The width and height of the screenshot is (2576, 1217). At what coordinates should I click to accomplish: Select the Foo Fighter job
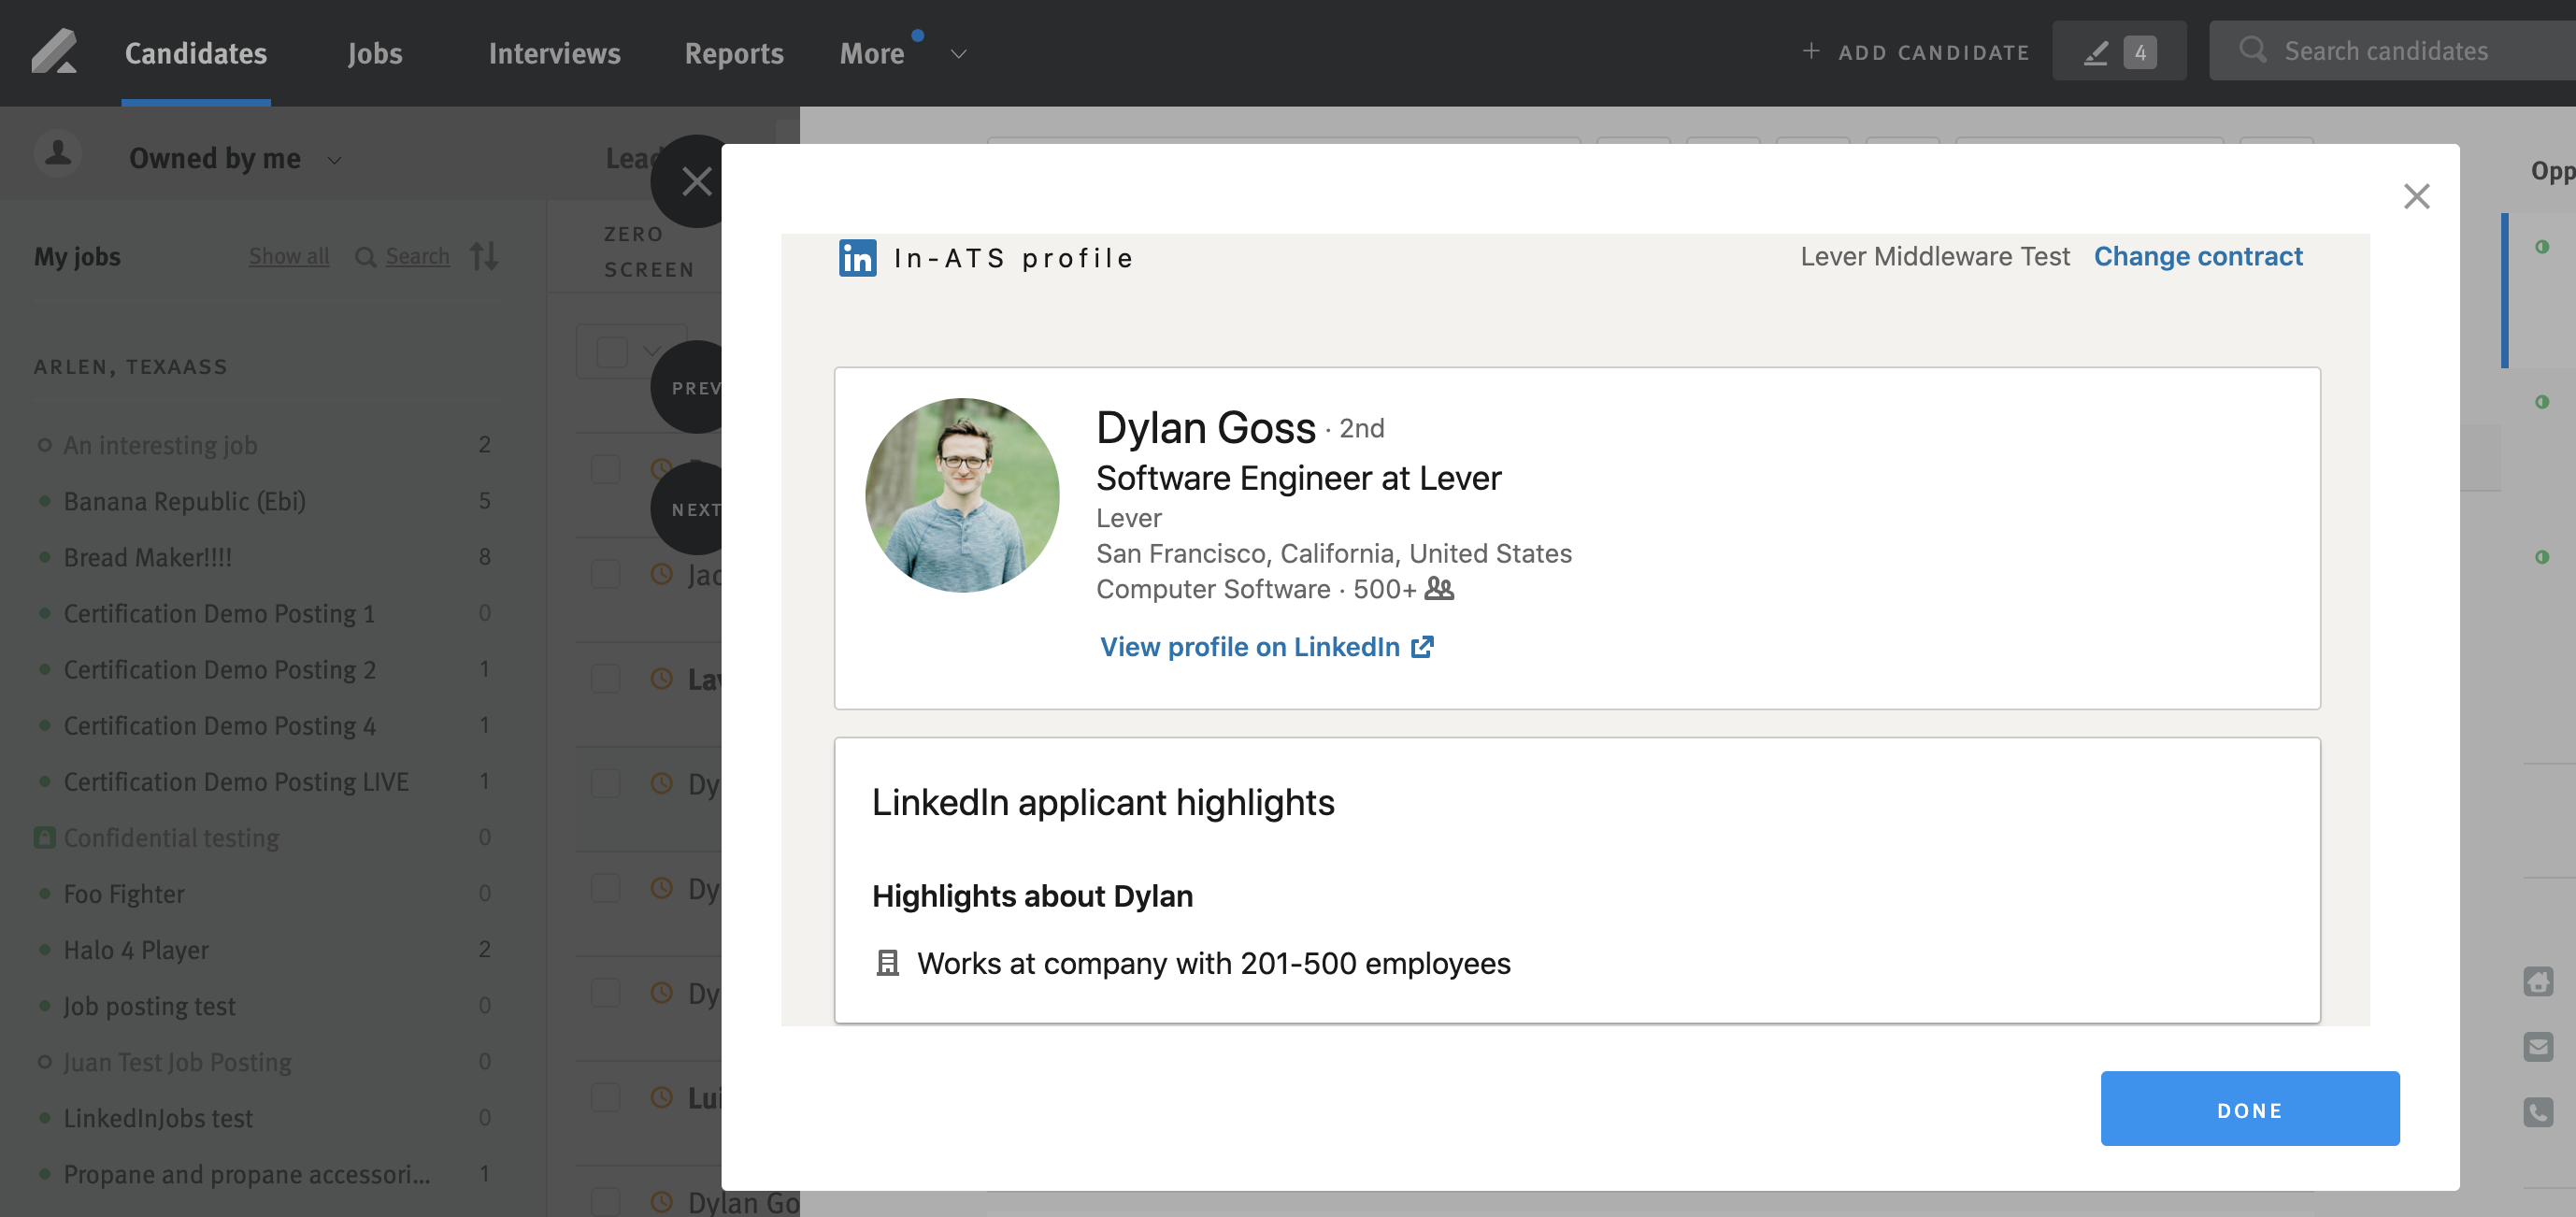click(x=124, y=893)
